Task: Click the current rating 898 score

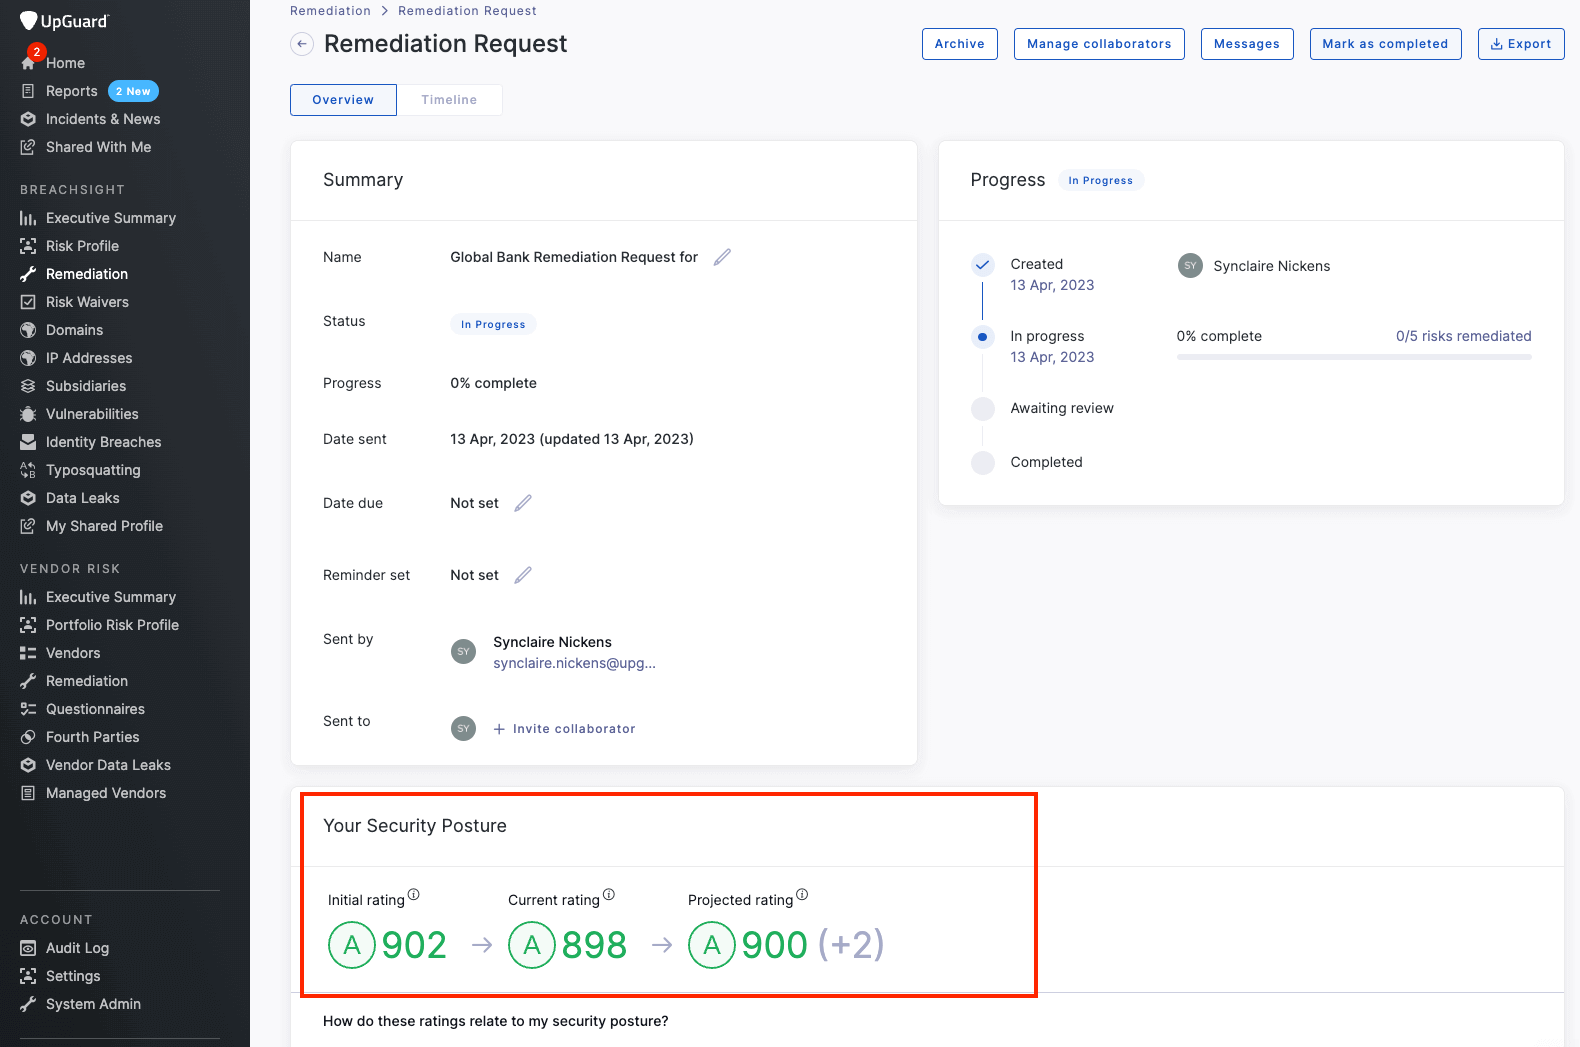Action: tap(594, 945)
